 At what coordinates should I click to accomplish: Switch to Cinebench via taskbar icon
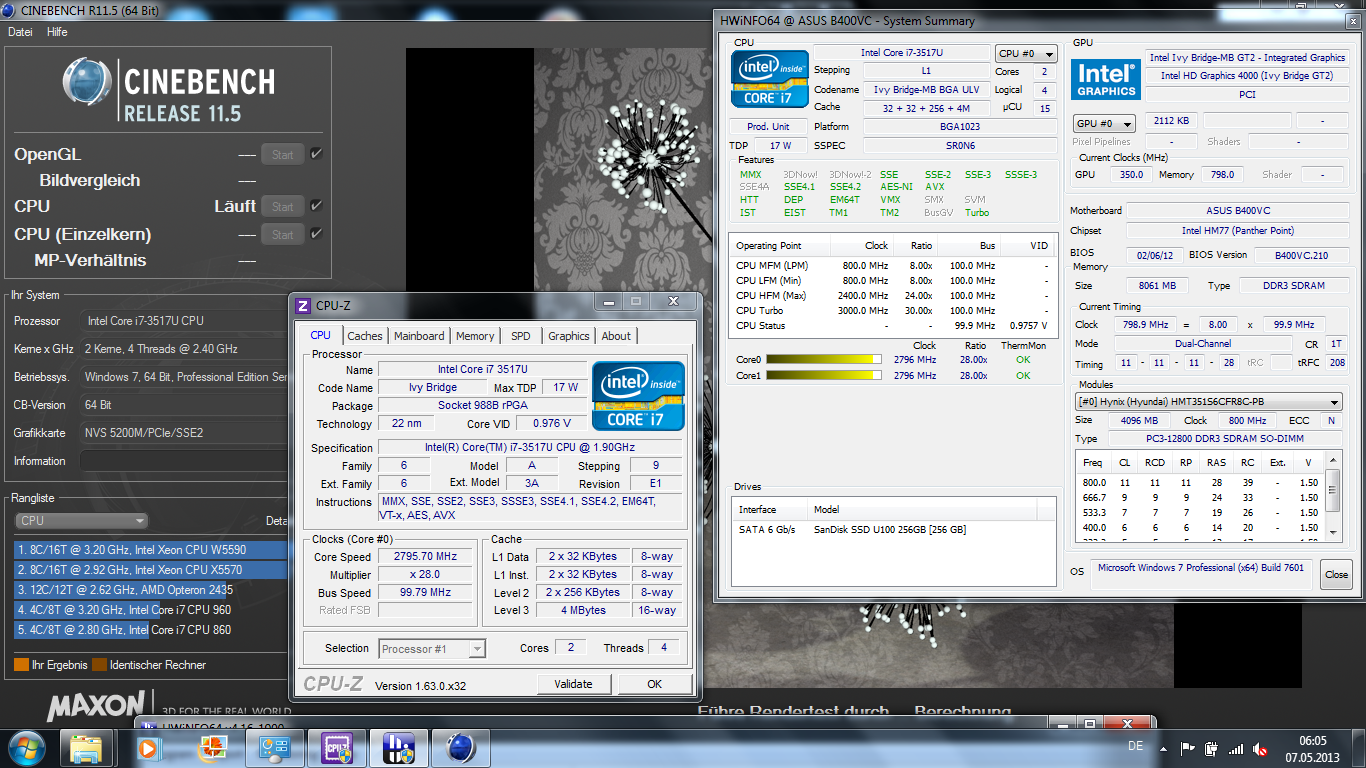pyautogui.click(x=460, y=747)
